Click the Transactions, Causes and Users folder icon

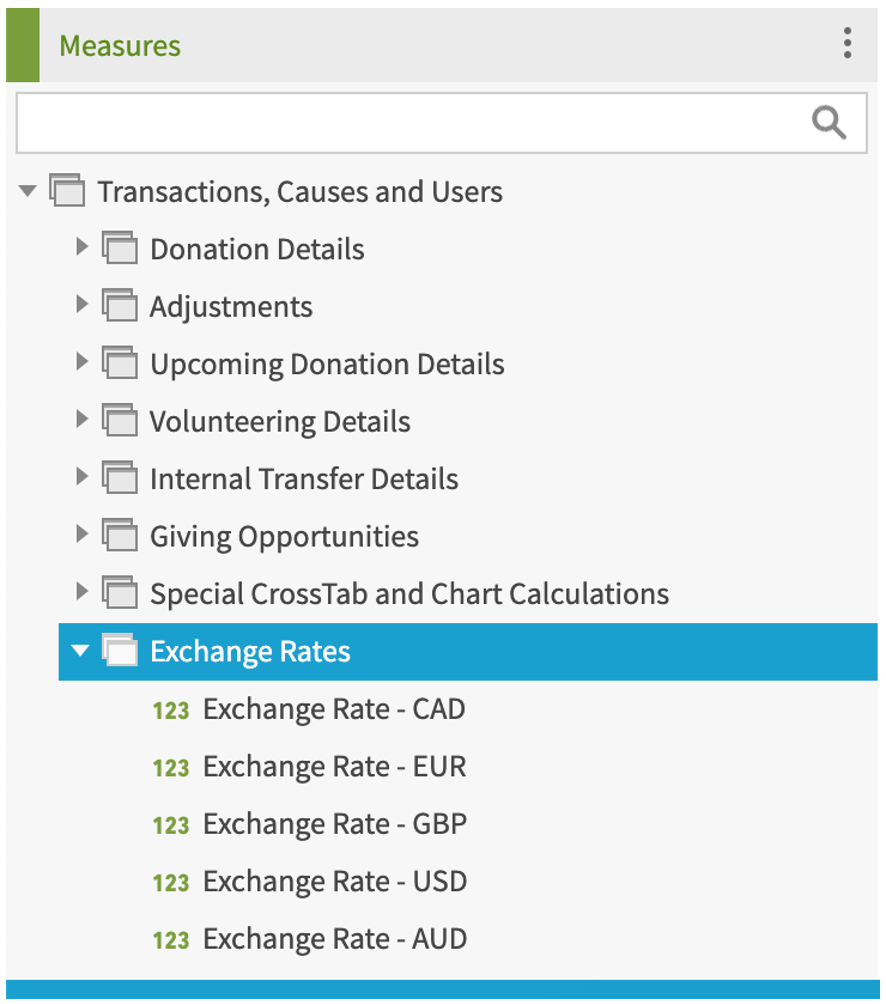66,191
